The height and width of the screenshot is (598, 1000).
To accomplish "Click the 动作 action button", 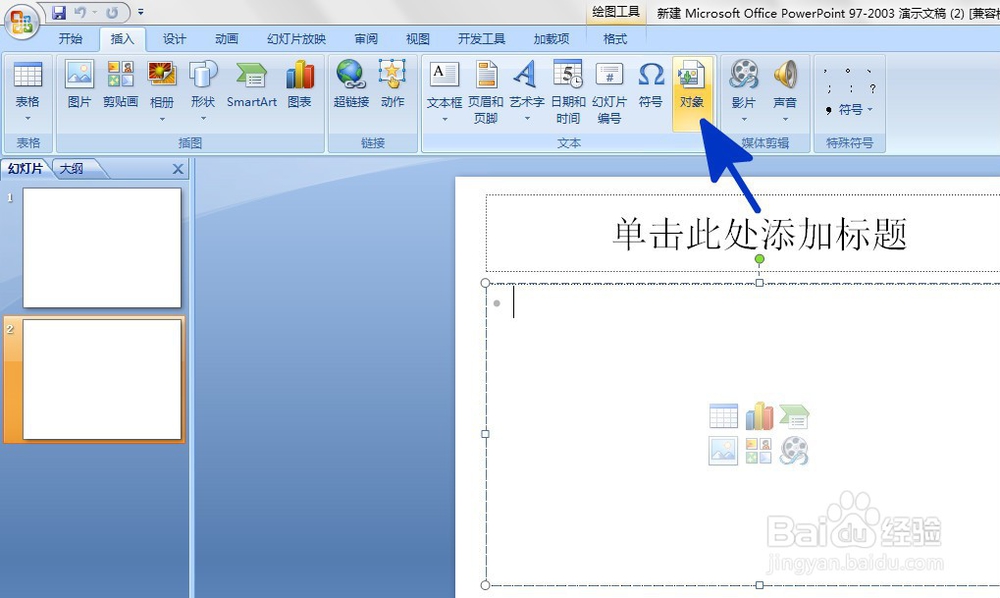I will 392,84.
